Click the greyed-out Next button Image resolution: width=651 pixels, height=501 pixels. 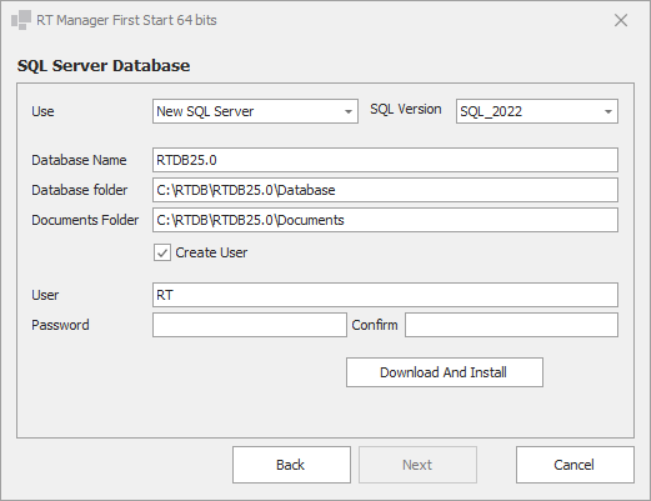click(x=417, y=465)
